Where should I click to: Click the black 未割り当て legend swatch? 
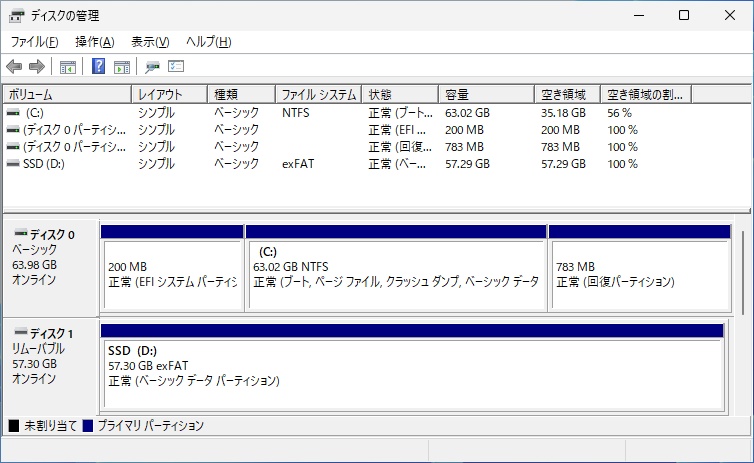click(14, 426)
